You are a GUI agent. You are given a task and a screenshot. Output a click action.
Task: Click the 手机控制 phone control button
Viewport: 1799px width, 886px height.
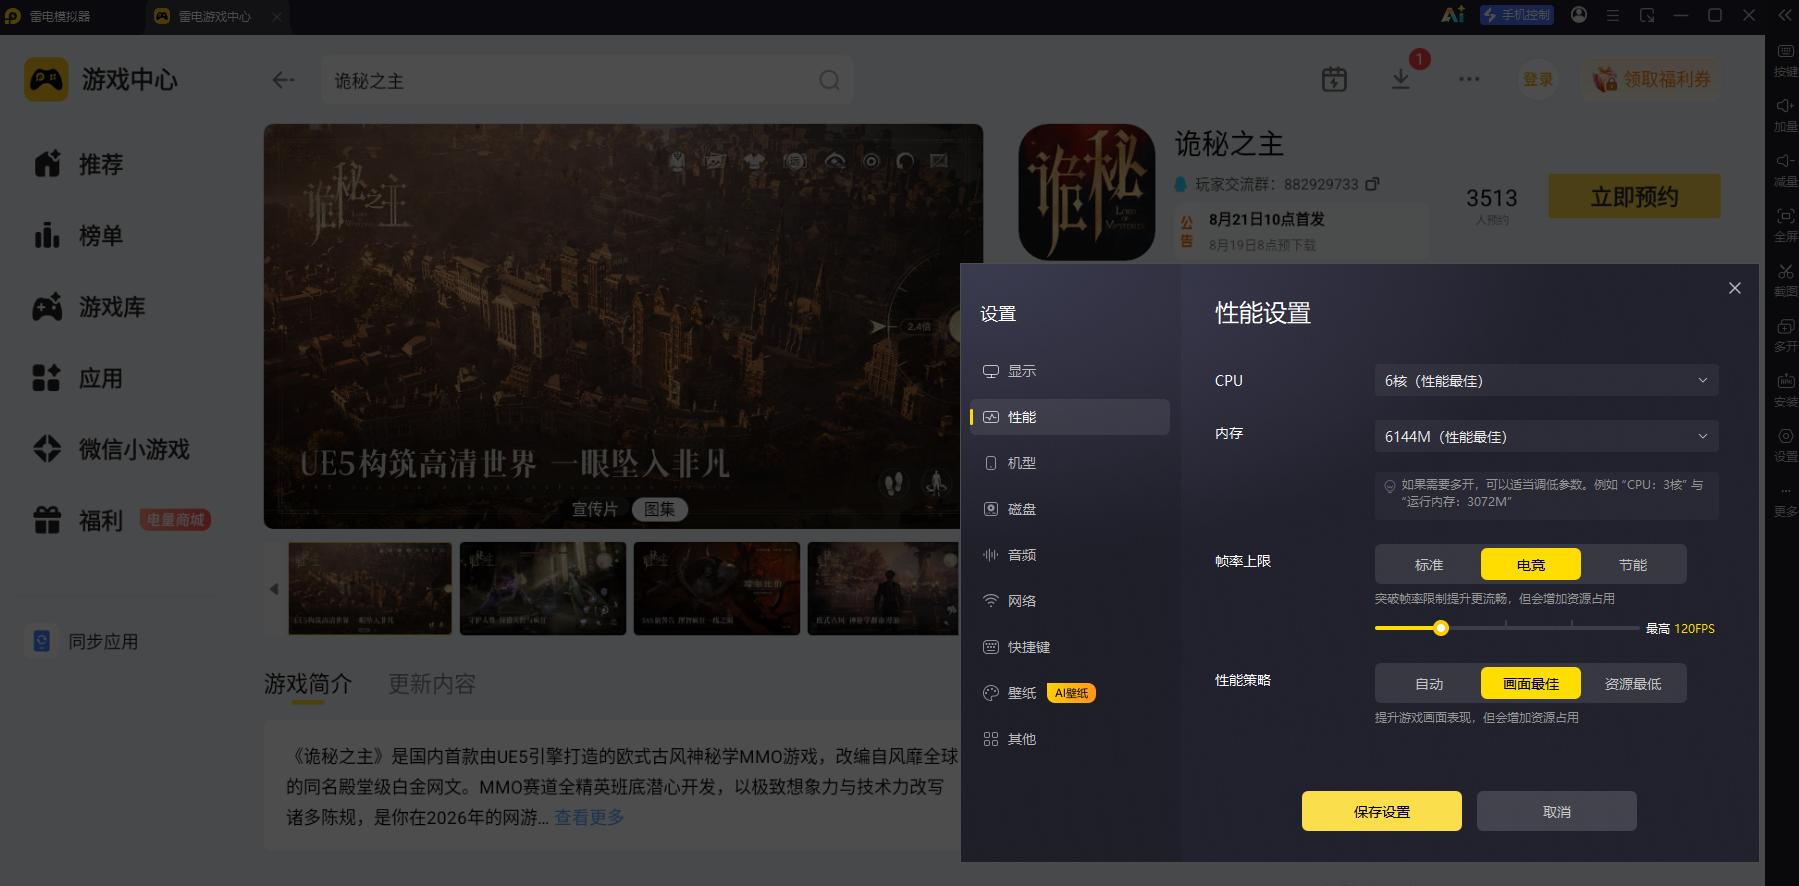[x=1517, y=15]
